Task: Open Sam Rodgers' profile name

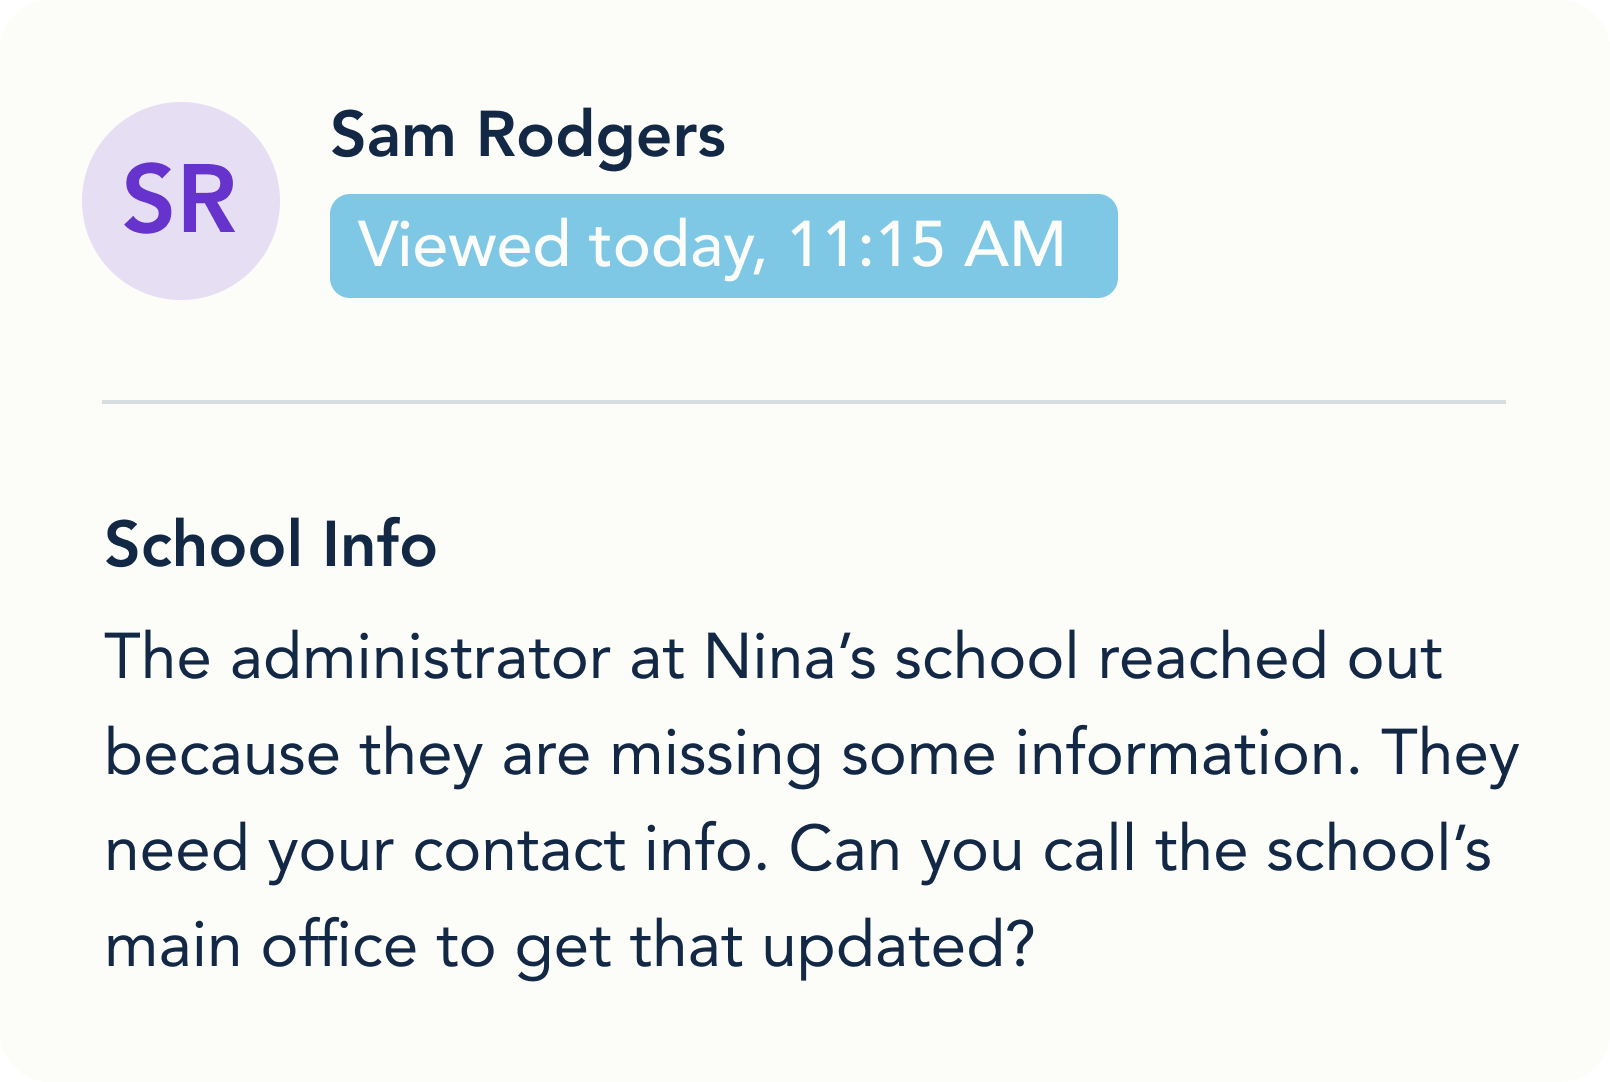Action: click(x=527, y=135)
